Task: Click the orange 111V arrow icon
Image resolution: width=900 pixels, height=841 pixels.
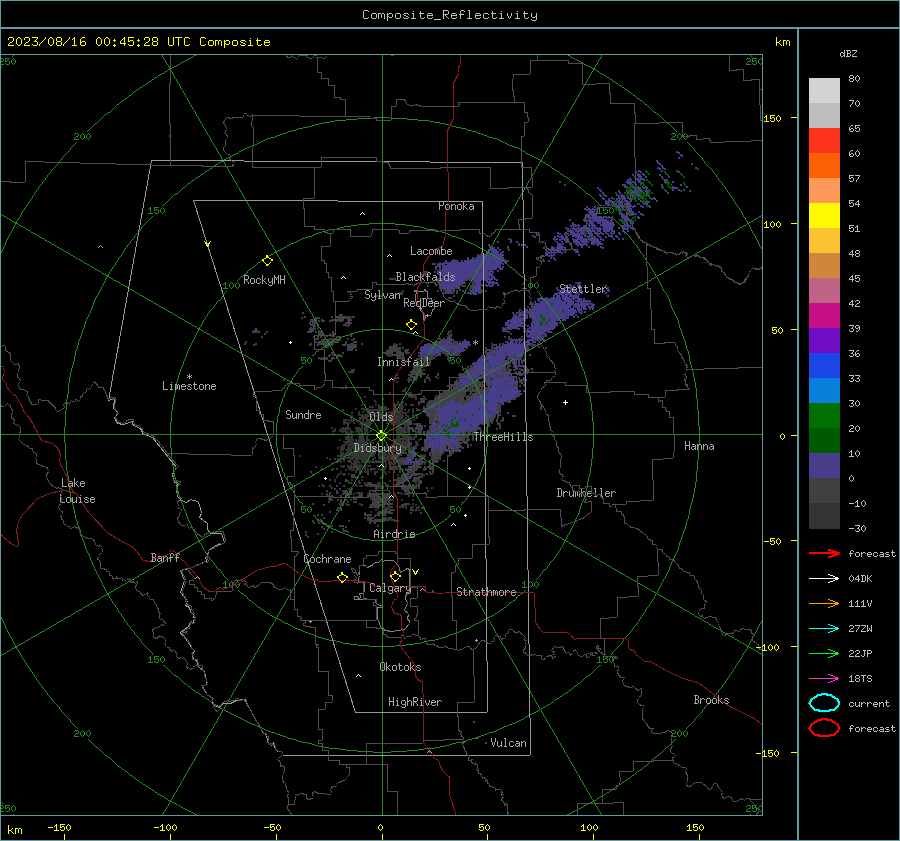Action: [824, 603]
